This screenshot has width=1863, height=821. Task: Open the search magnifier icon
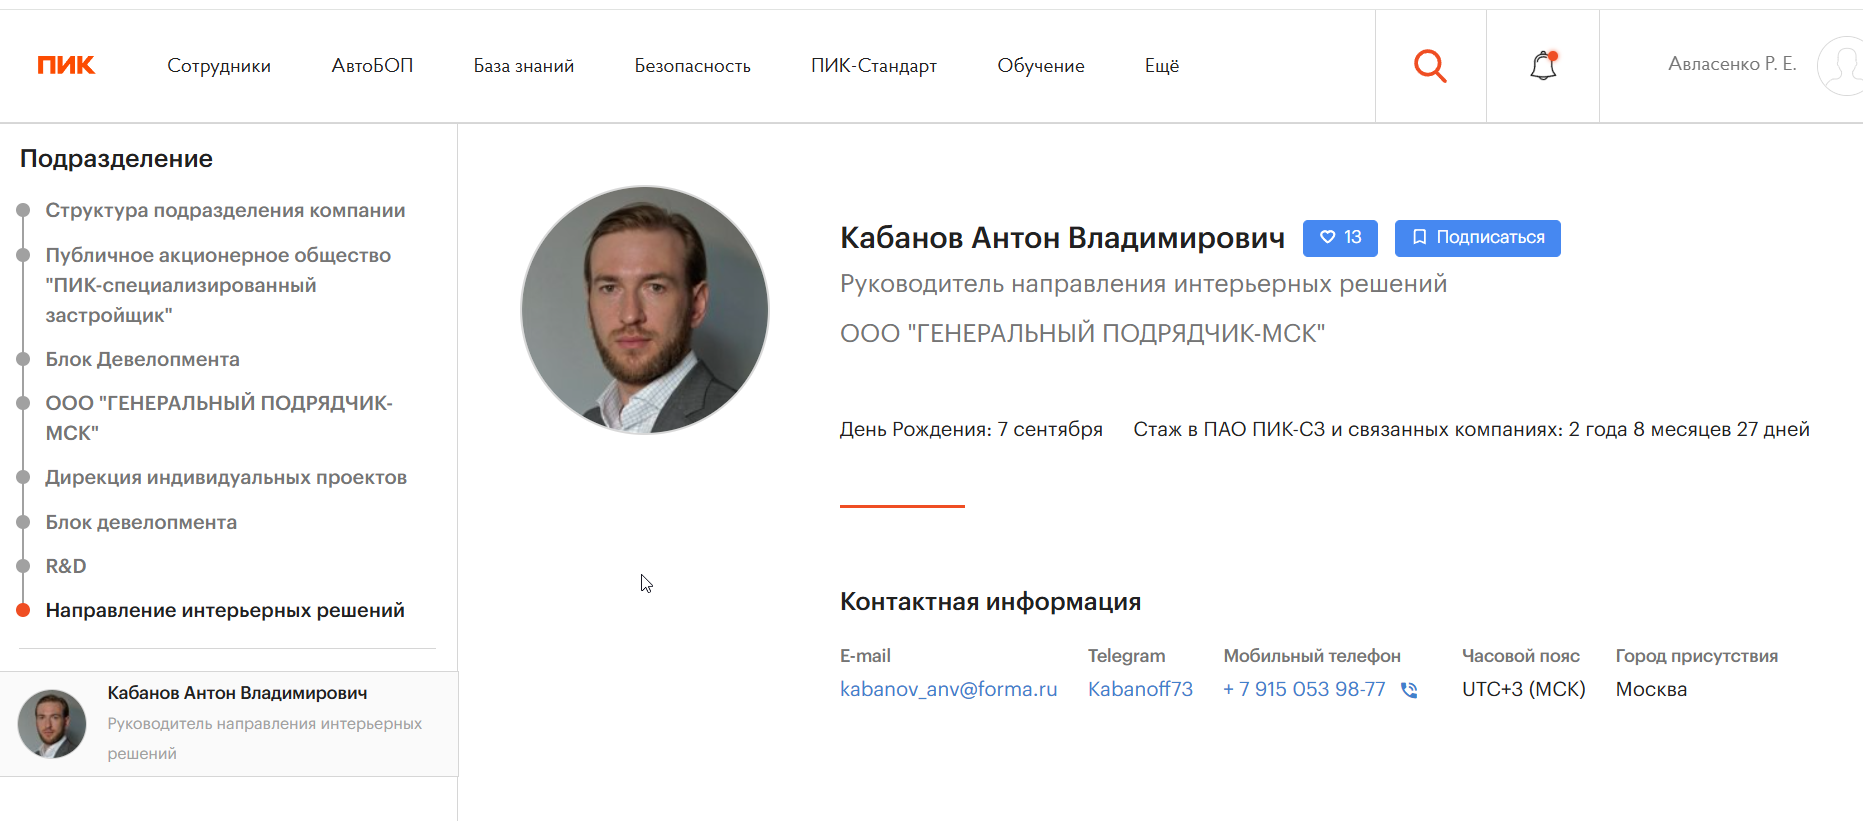pyautogui.click(x=1430, y=66)
